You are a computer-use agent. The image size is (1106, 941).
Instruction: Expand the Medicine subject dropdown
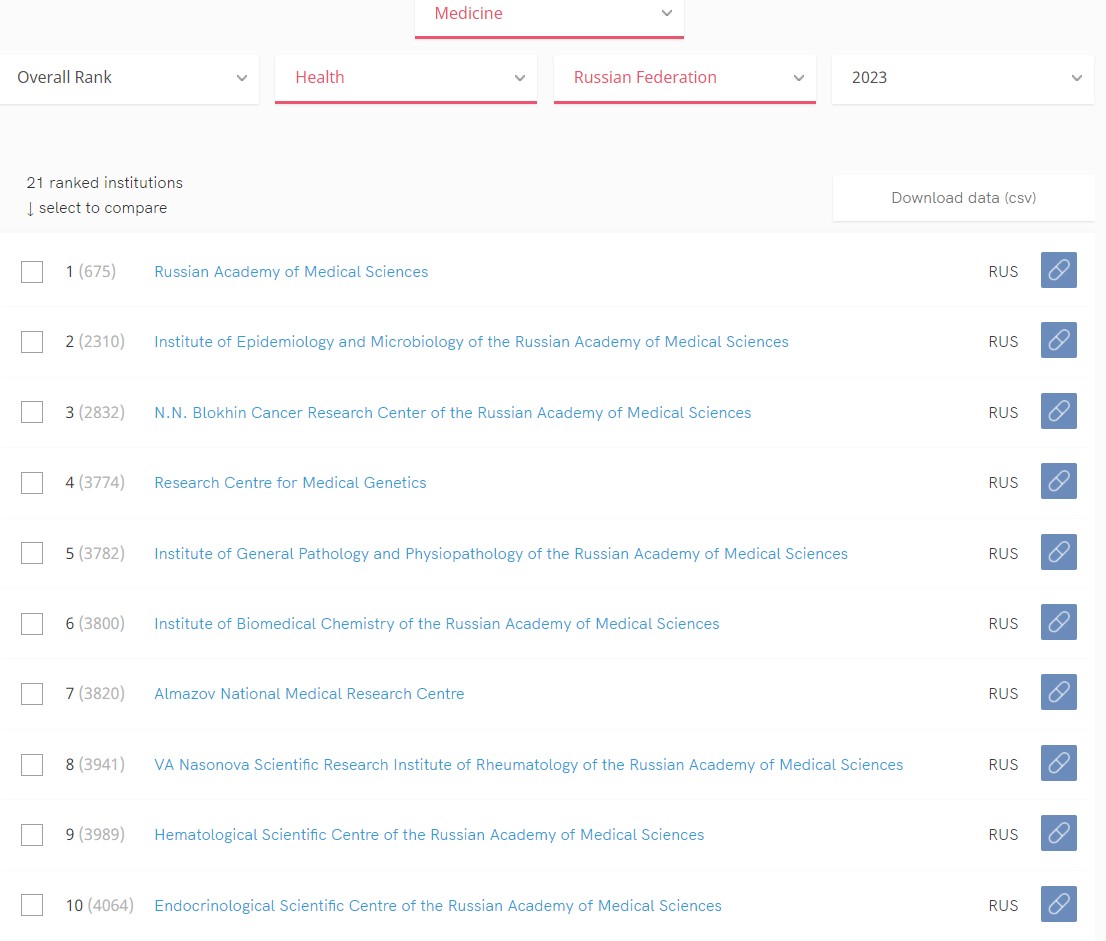pos(549,15)
